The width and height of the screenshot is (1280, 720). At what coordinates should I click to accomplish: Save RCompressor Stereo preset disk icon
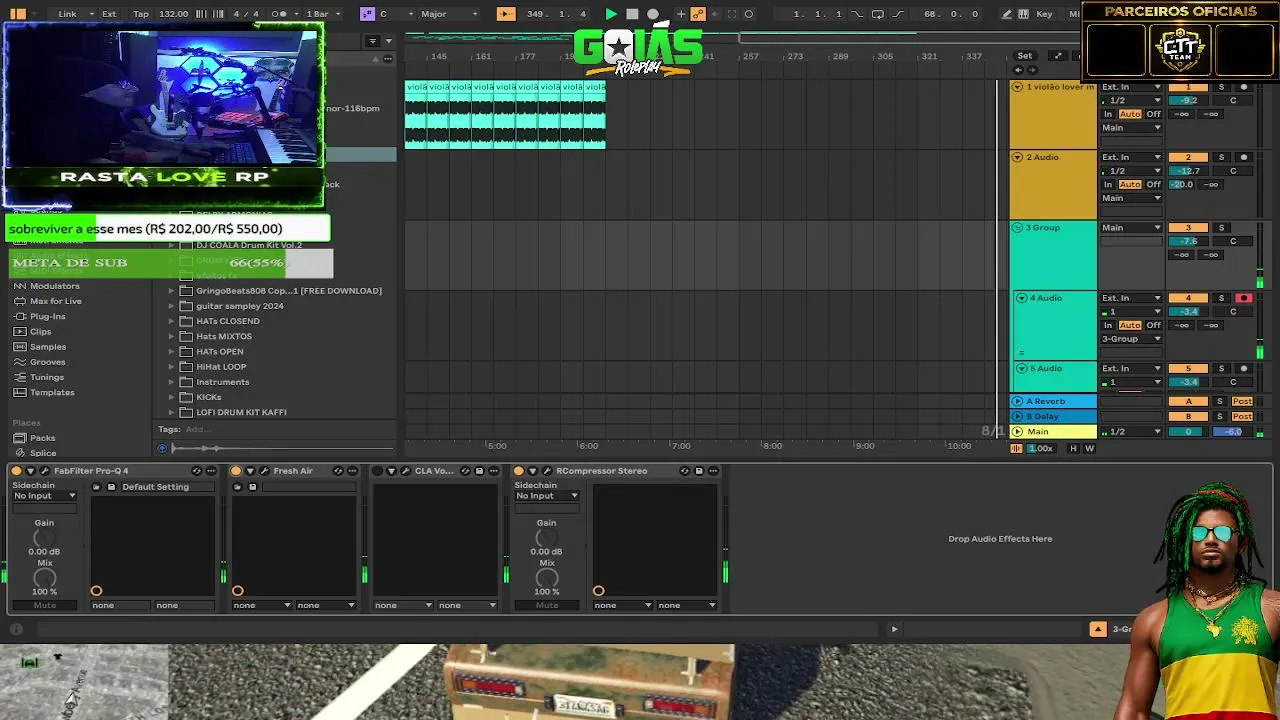pyautogui.click(x=699, y=471)
